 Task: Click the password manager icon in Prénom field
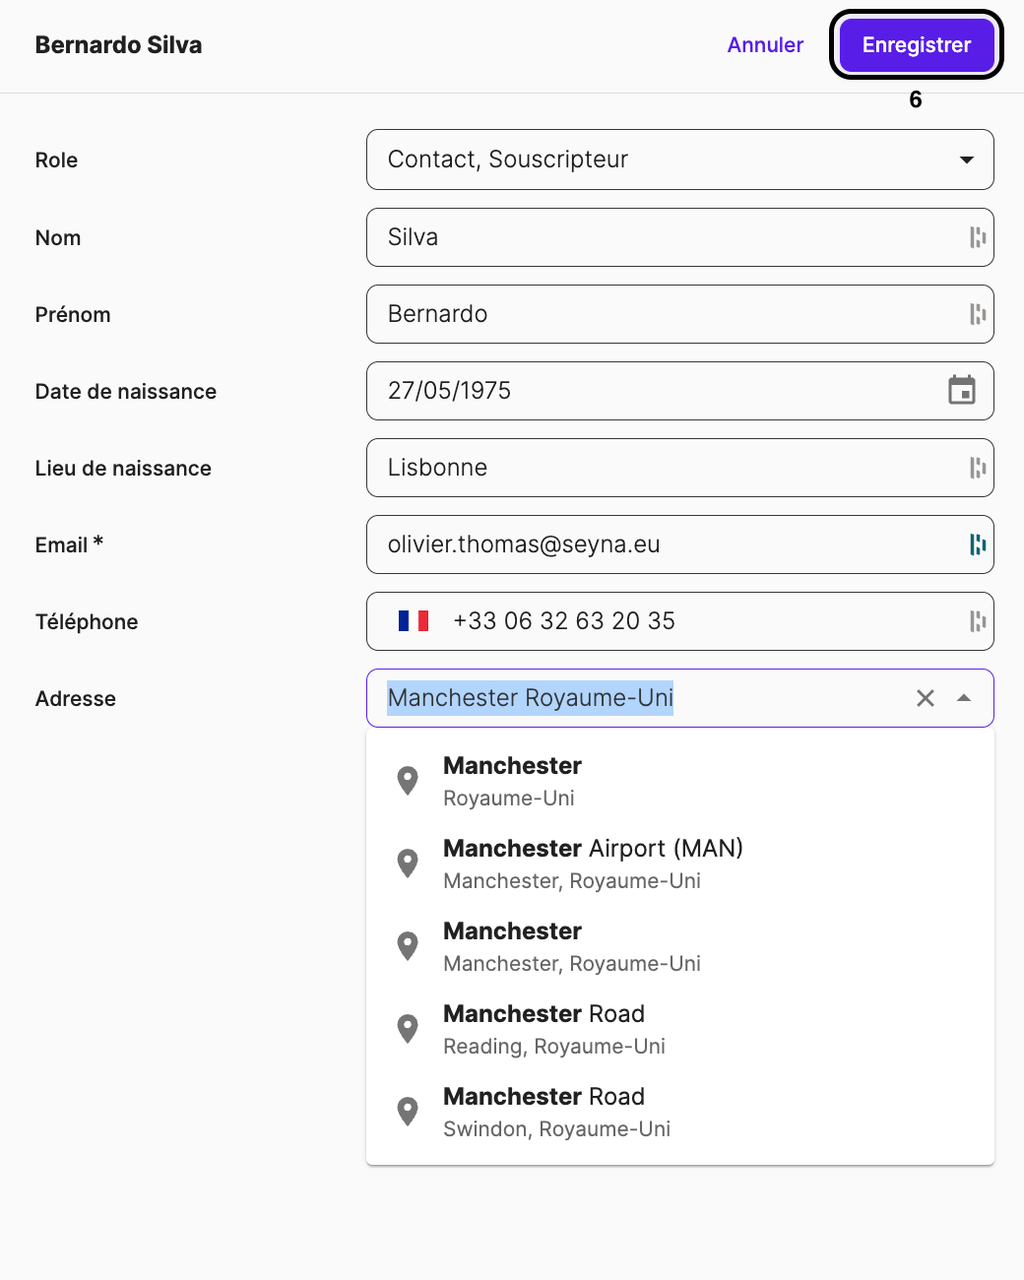coord(977,314)
